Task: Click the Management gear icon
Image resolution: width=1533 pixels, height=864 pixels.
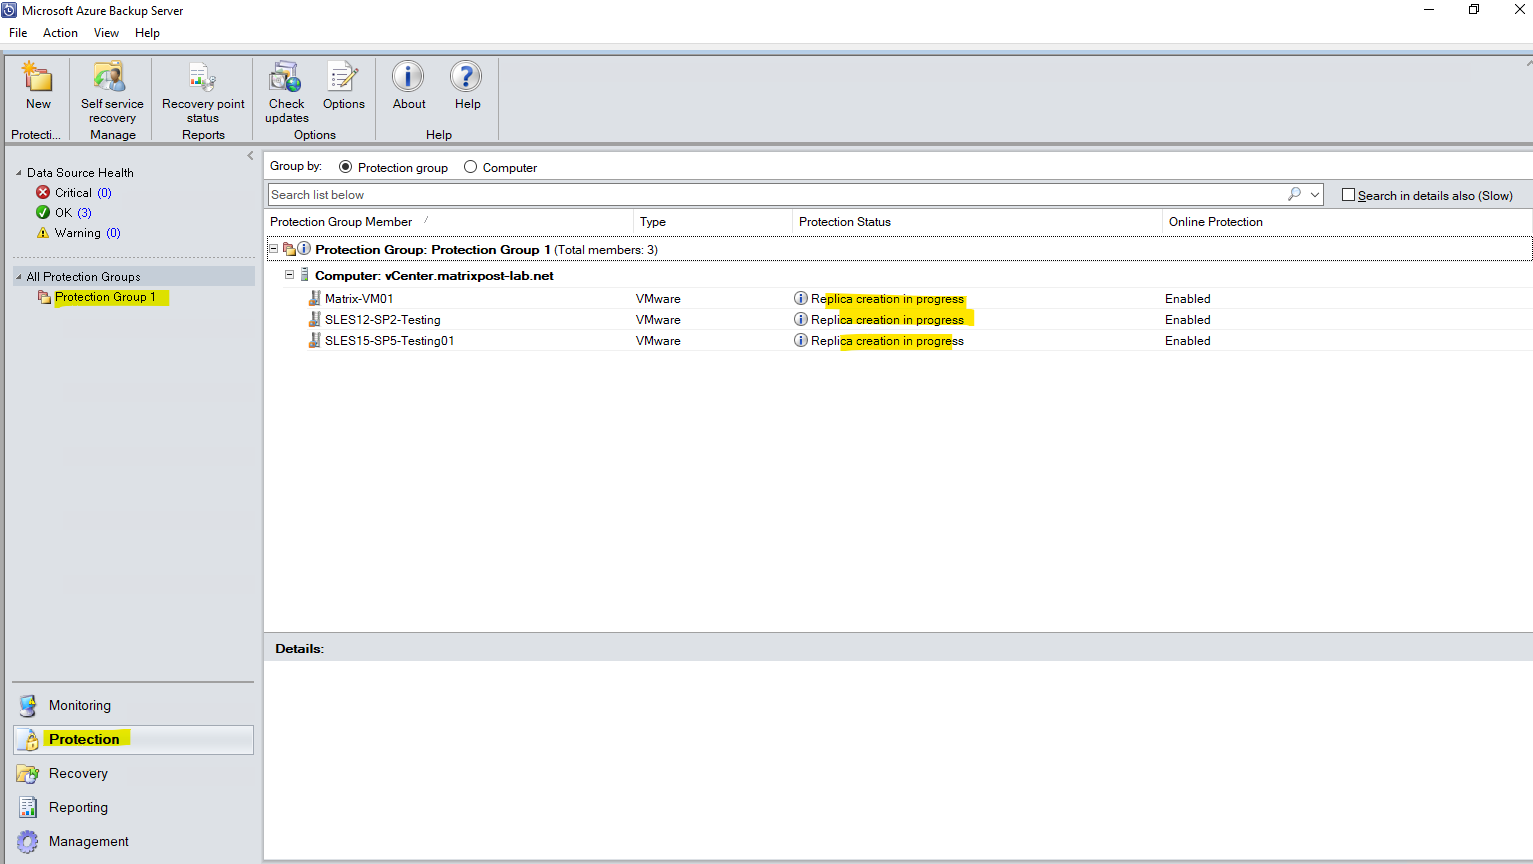Action: click(28, 841)
